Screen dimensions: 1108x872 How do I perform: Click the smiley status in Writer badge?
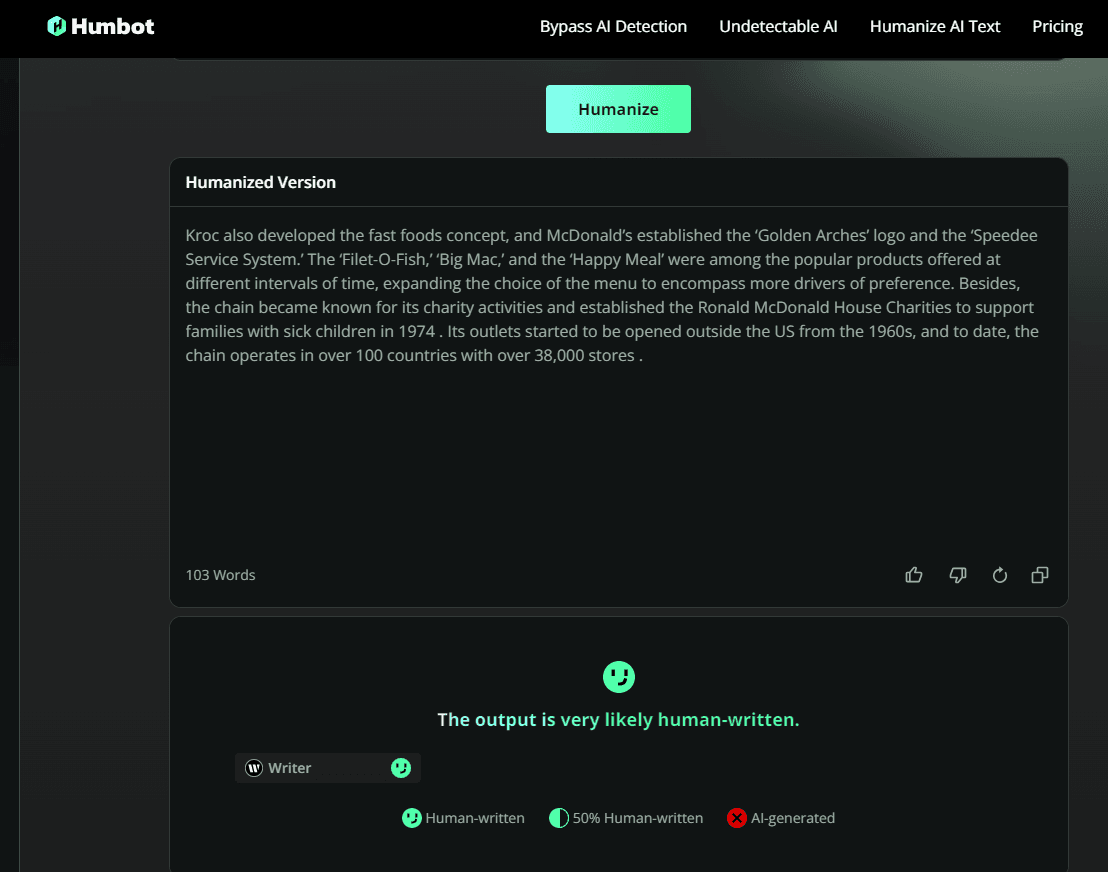pos(400,768)
